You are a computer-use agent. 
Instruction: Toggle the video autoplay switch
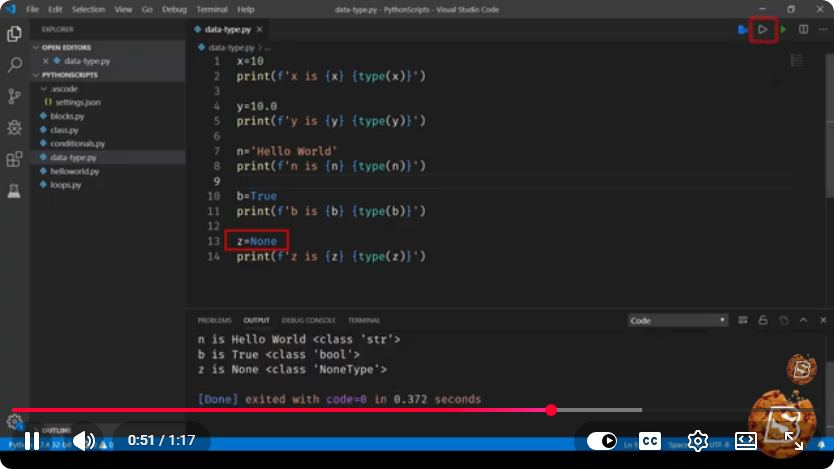[x=602, y=441]
